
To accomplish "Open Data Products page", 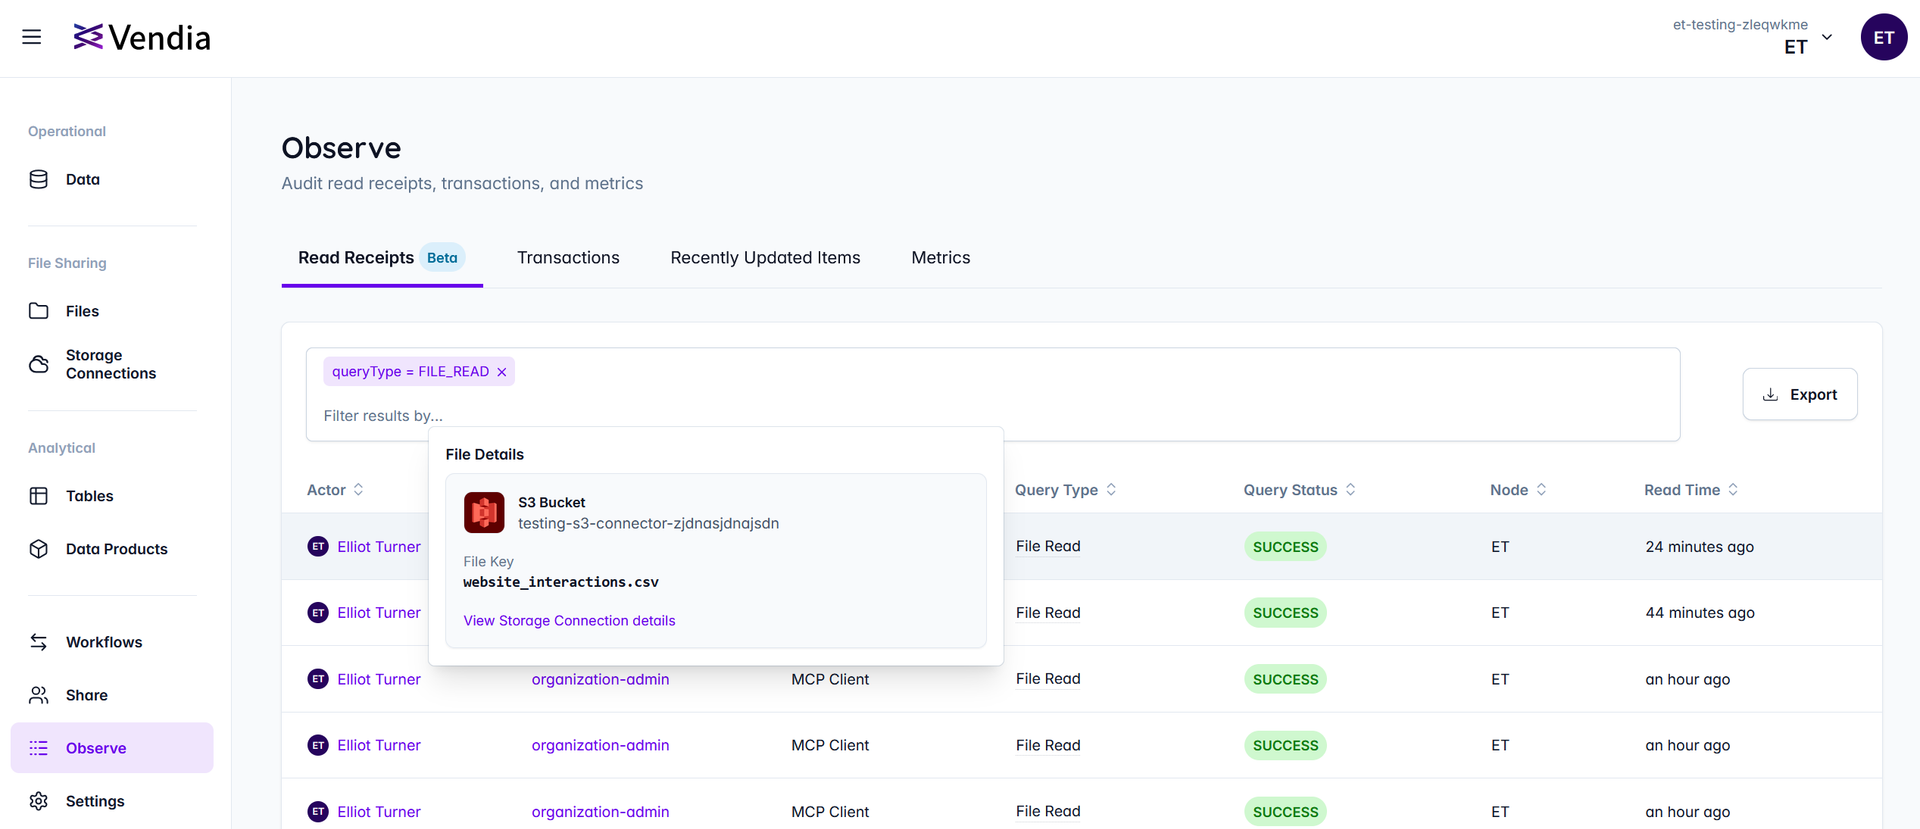I will click(x=116, y=549).
